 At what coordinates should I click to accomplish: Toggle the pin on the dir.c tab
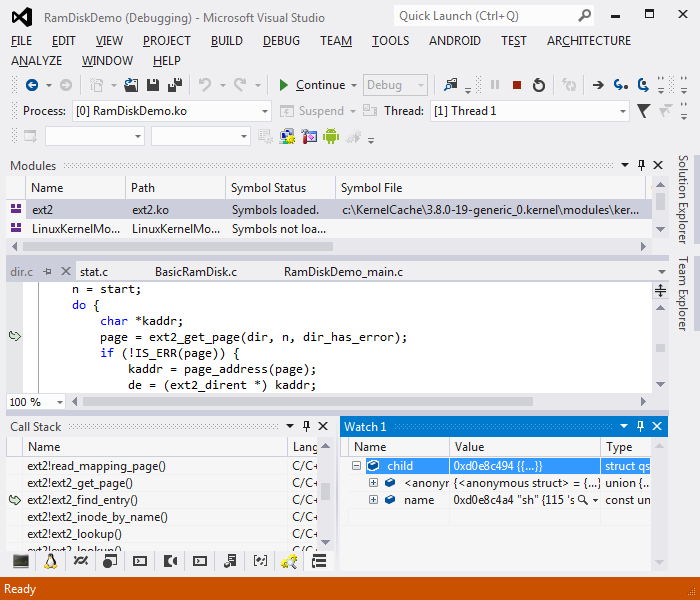pyautogui.click(x=47, y=271)
